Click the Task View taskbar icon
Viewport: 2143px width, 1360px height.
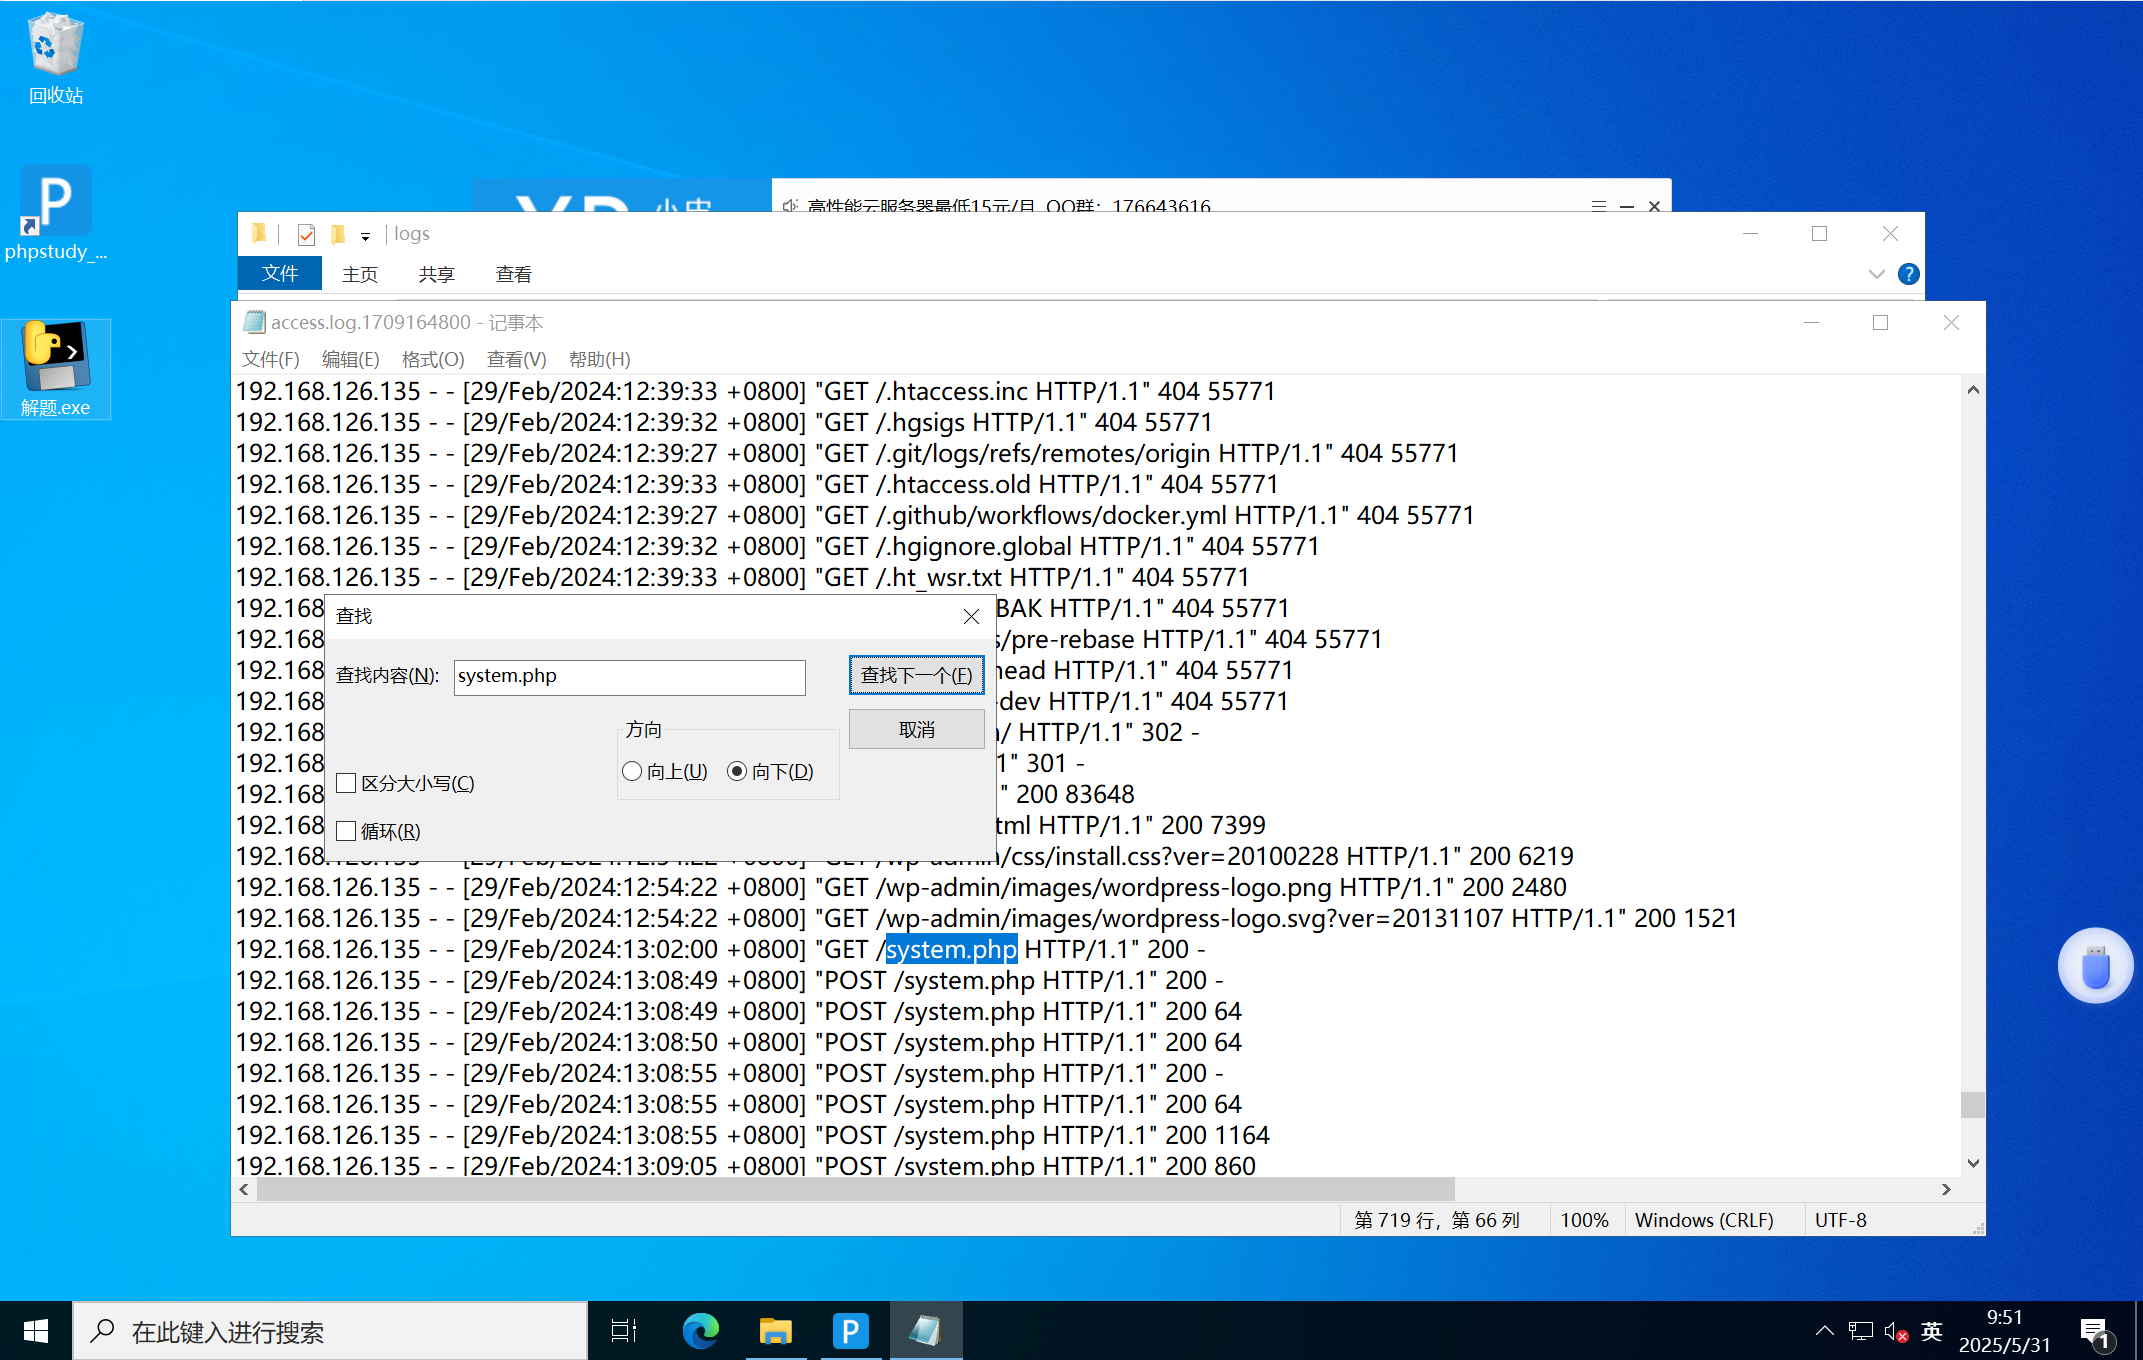tap(624, 1331)
